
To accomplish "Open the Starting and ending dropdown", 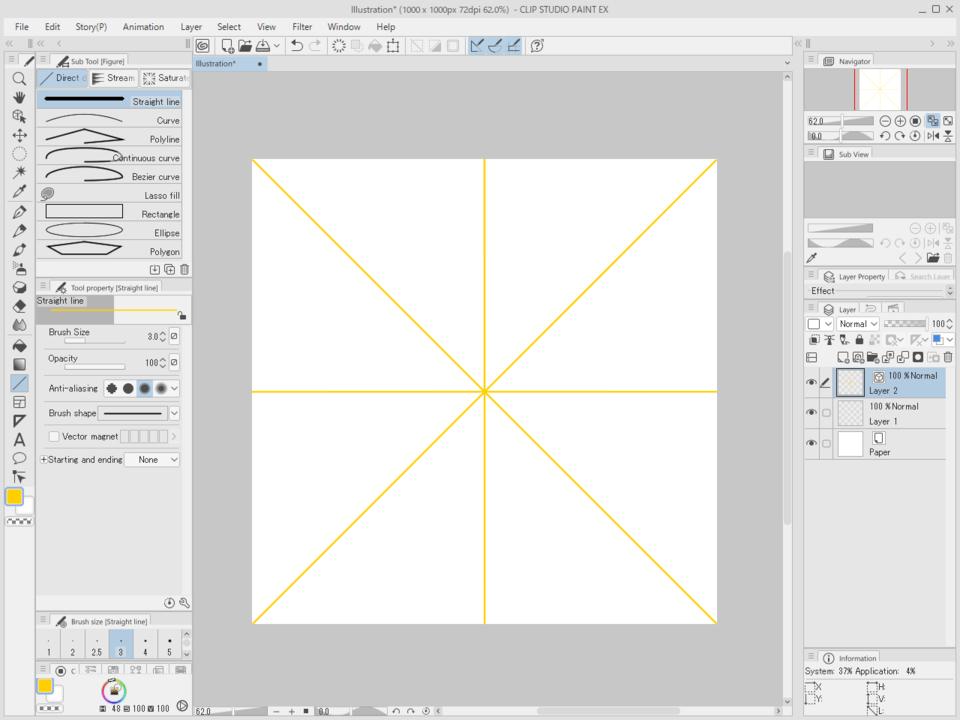I will coord(152,460).
